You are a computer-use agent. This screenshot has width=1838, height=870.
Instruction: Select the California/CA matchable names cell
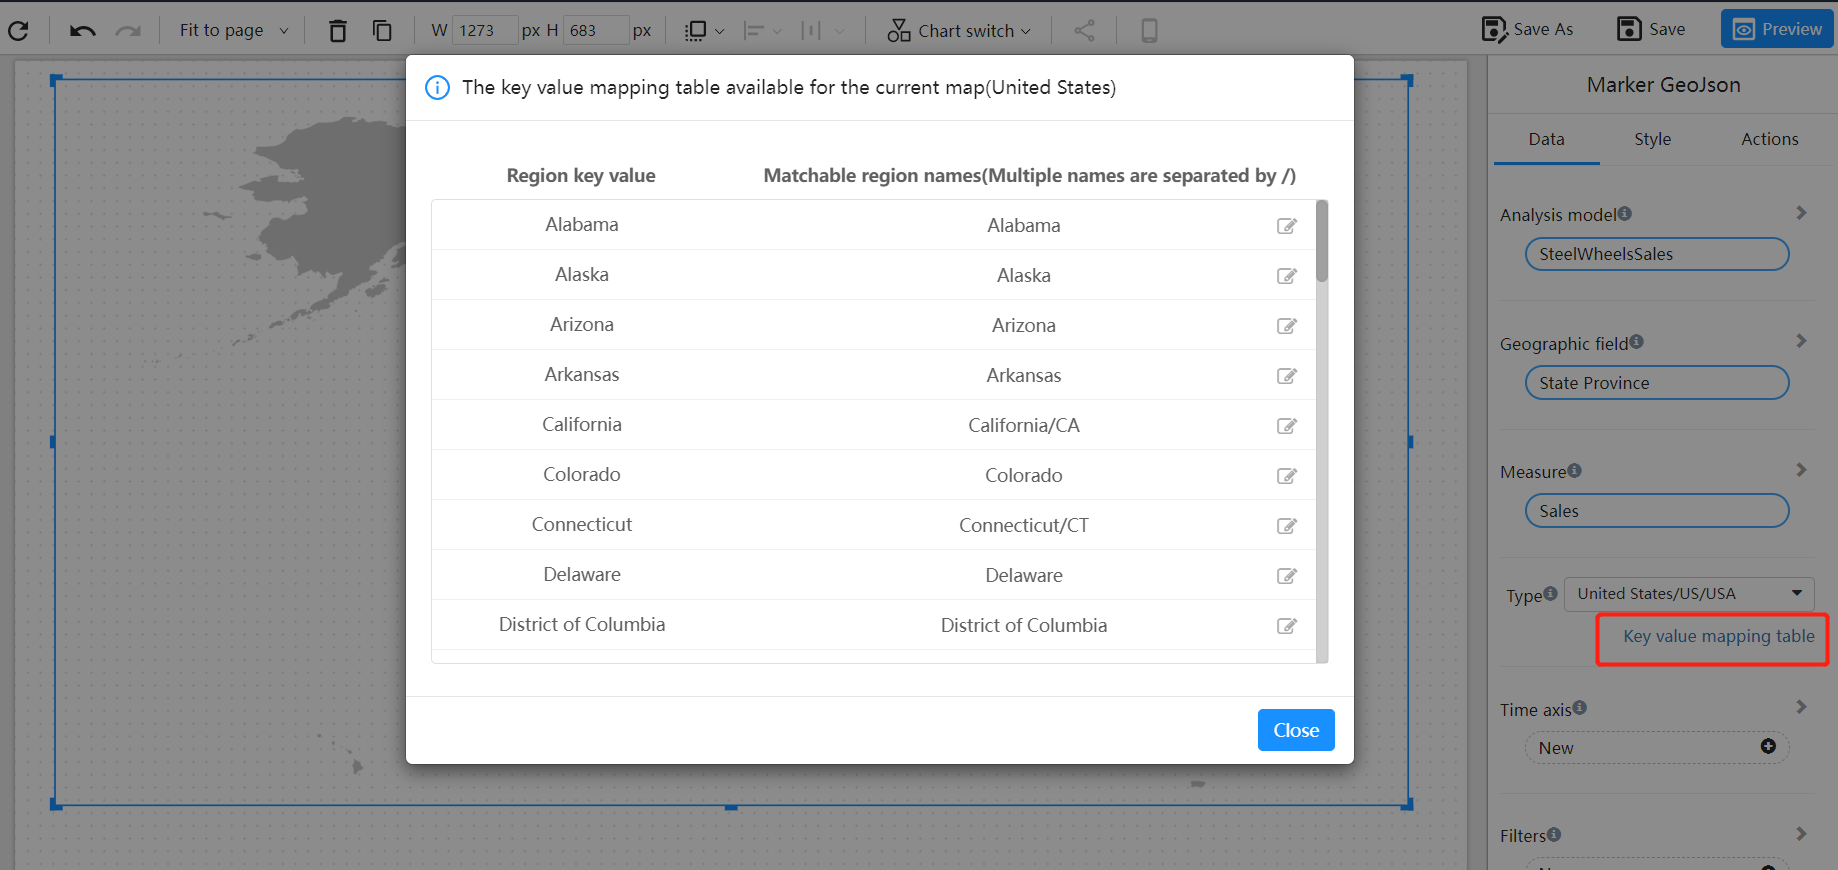click(x=1023, y=426)
